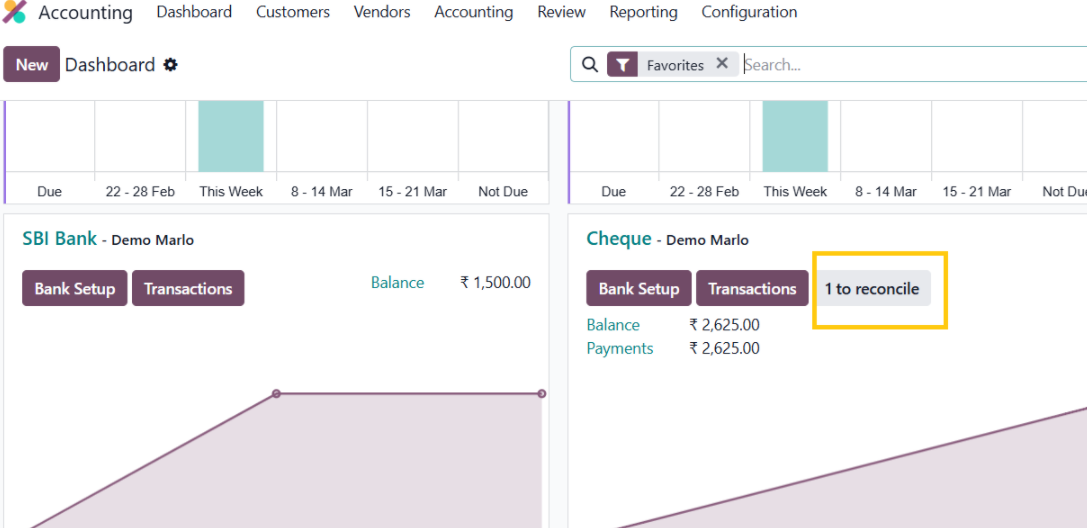Screen dimensions: 1087x528
Task: Expand the Reporting menu
Action: click(x=643, y=12)
